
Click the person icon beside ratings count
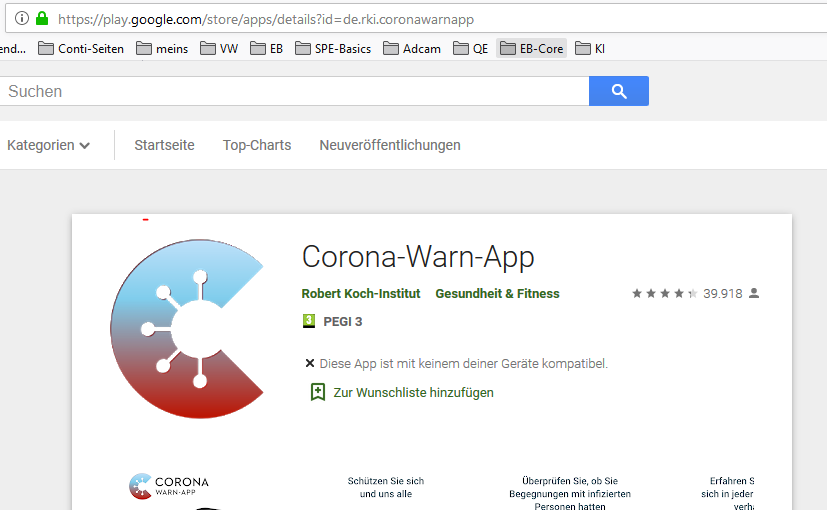pos(754,293)
